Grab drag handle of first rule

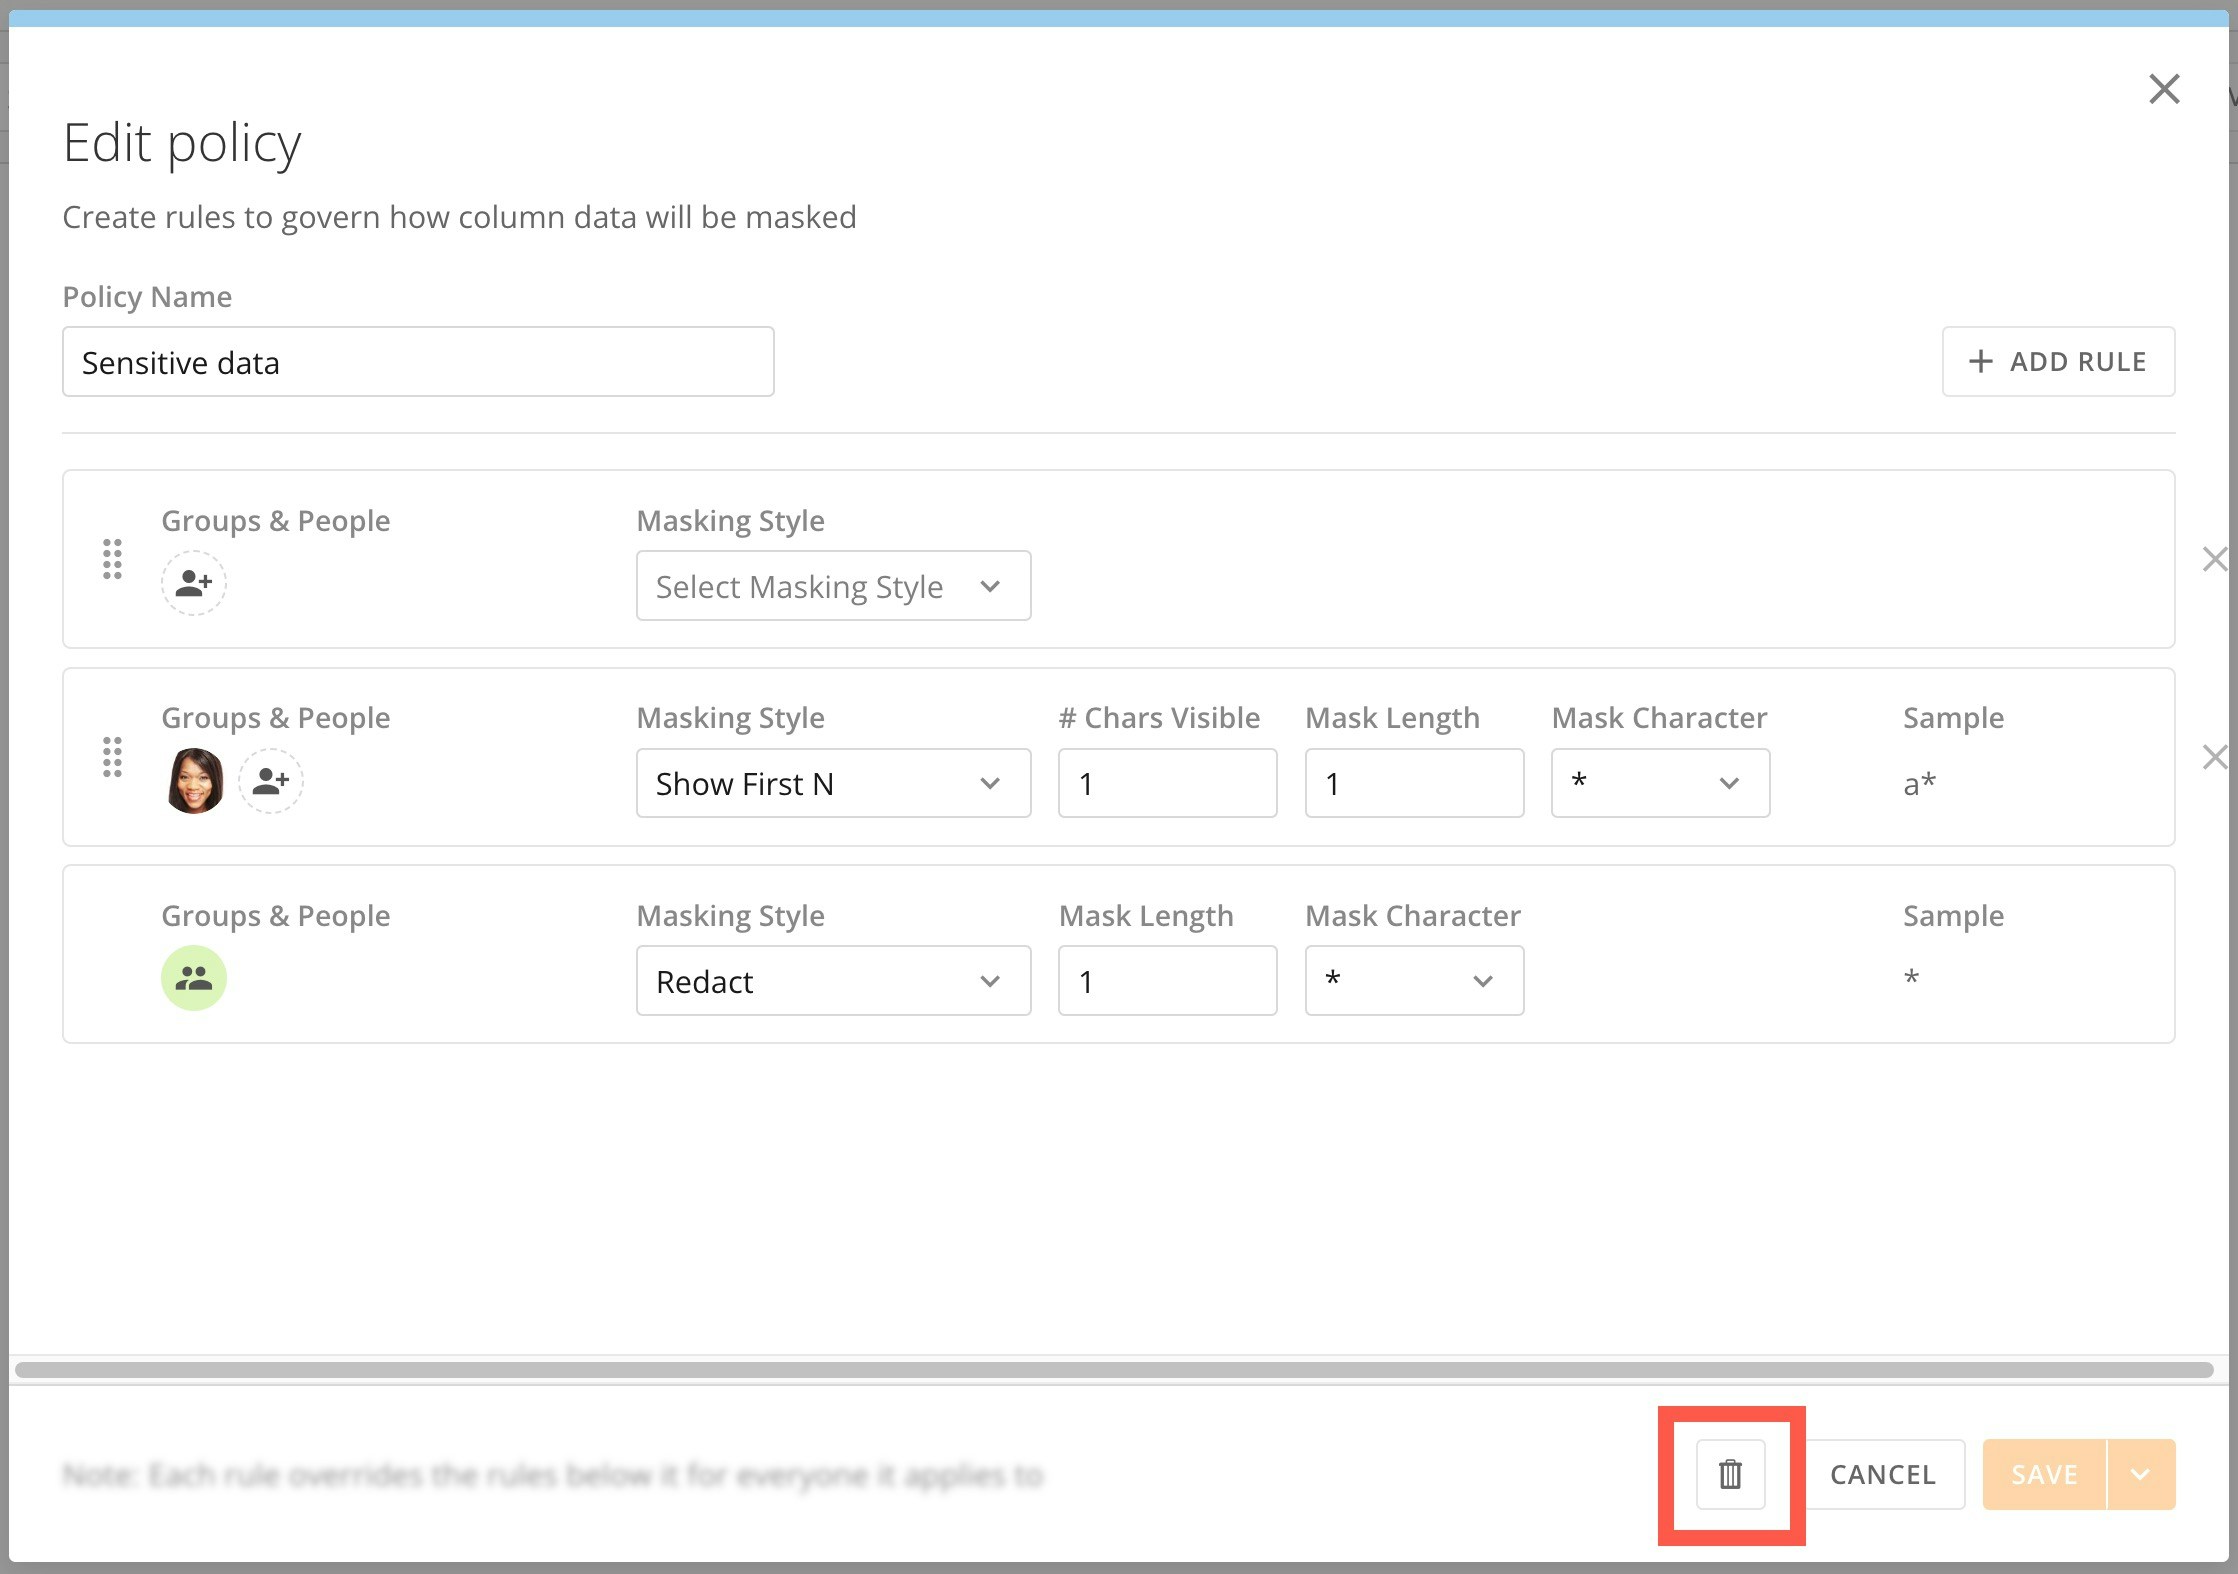[x=112, y=559]
